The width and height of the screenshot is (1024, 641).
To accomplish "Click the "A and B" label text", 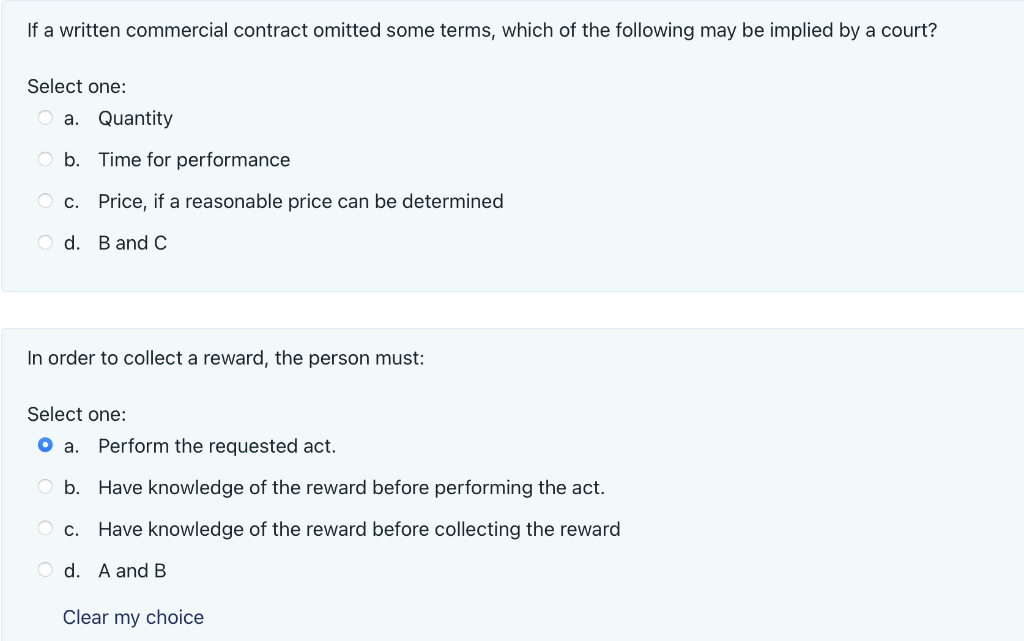I will [132, 571].
